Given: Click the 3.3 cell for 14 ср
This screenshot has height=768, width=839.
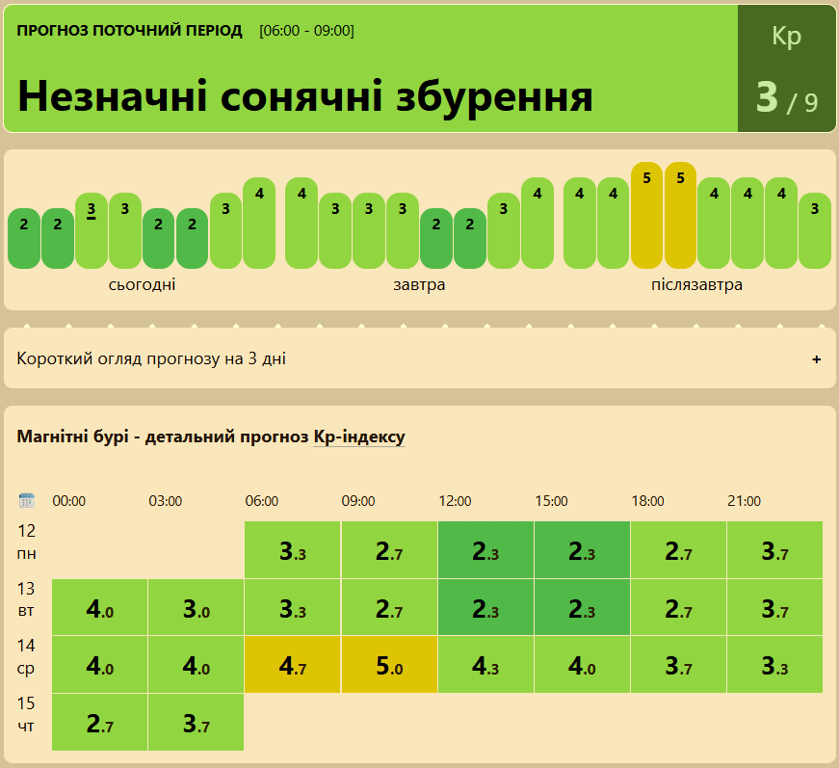Looking at the screenshot, I should point(775,665).
